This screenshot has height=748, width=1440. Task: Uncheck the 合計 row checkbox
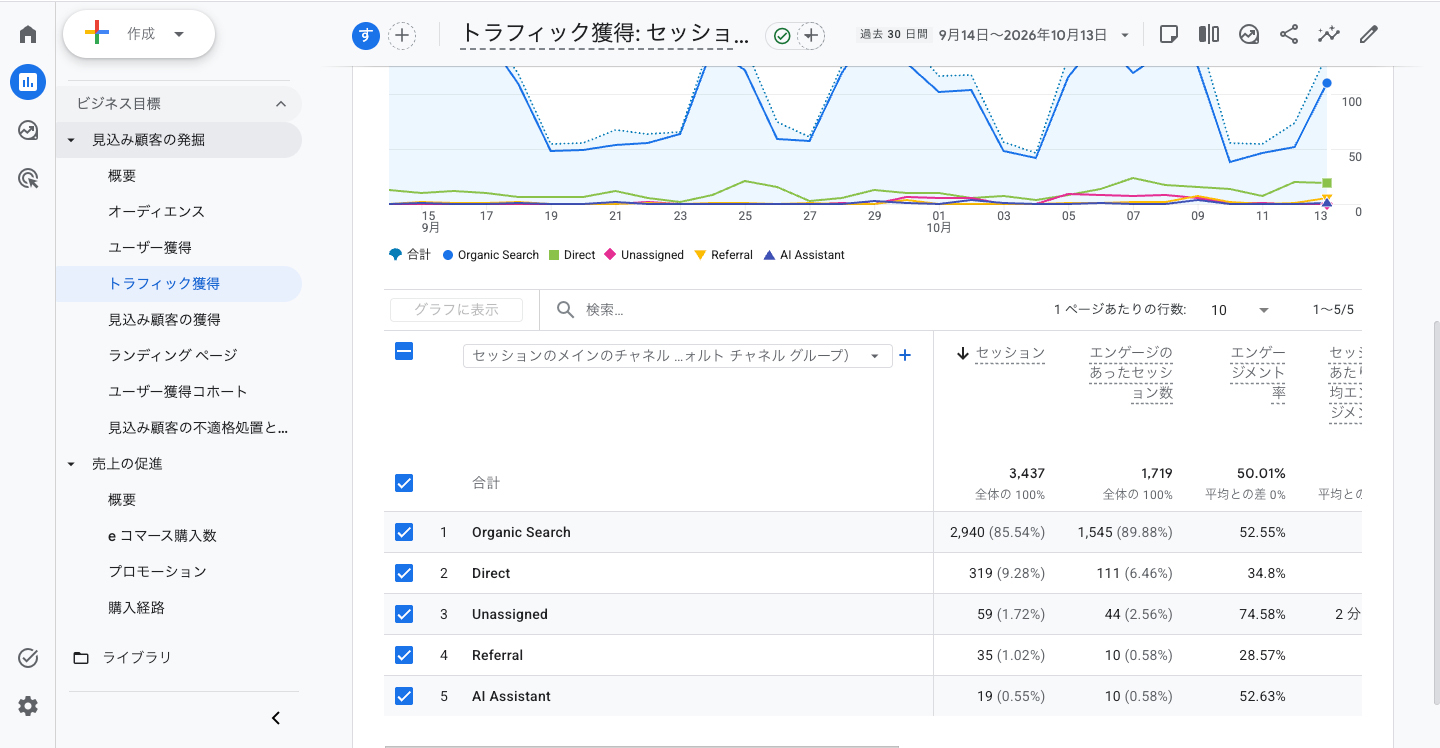[x=404, y=483]
